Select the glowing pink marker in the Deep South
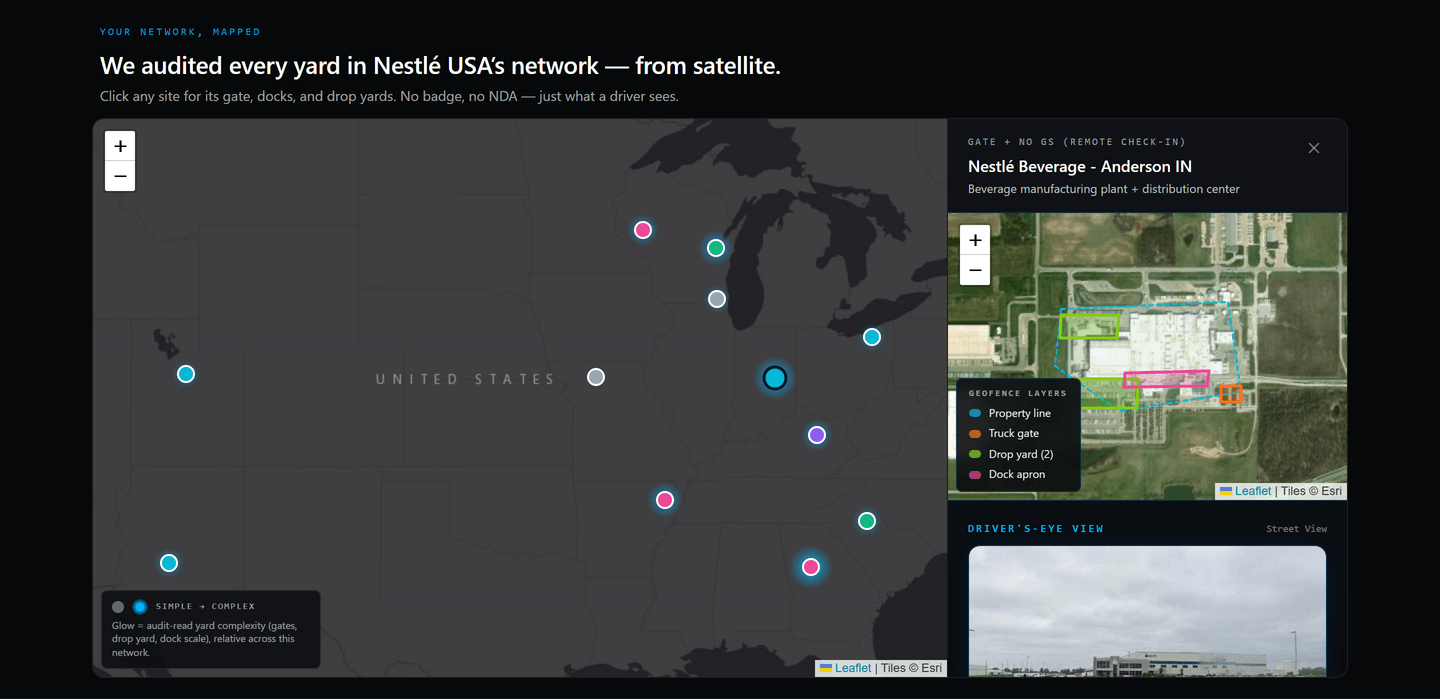1440x699 pixels. point(811,567)
